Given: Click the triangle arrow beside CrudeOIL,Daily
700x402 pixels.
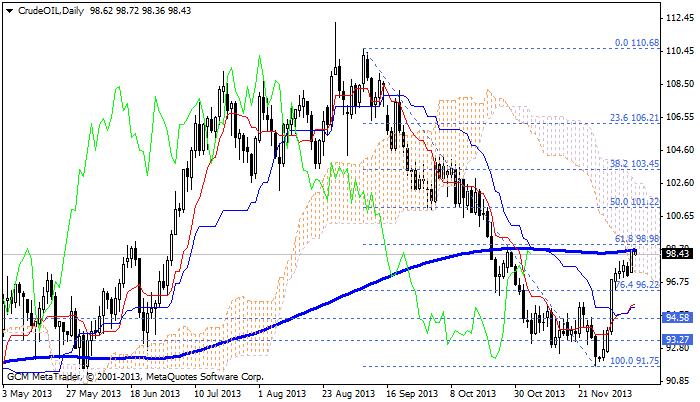Looking at the screenshot, I should point(8,8).
